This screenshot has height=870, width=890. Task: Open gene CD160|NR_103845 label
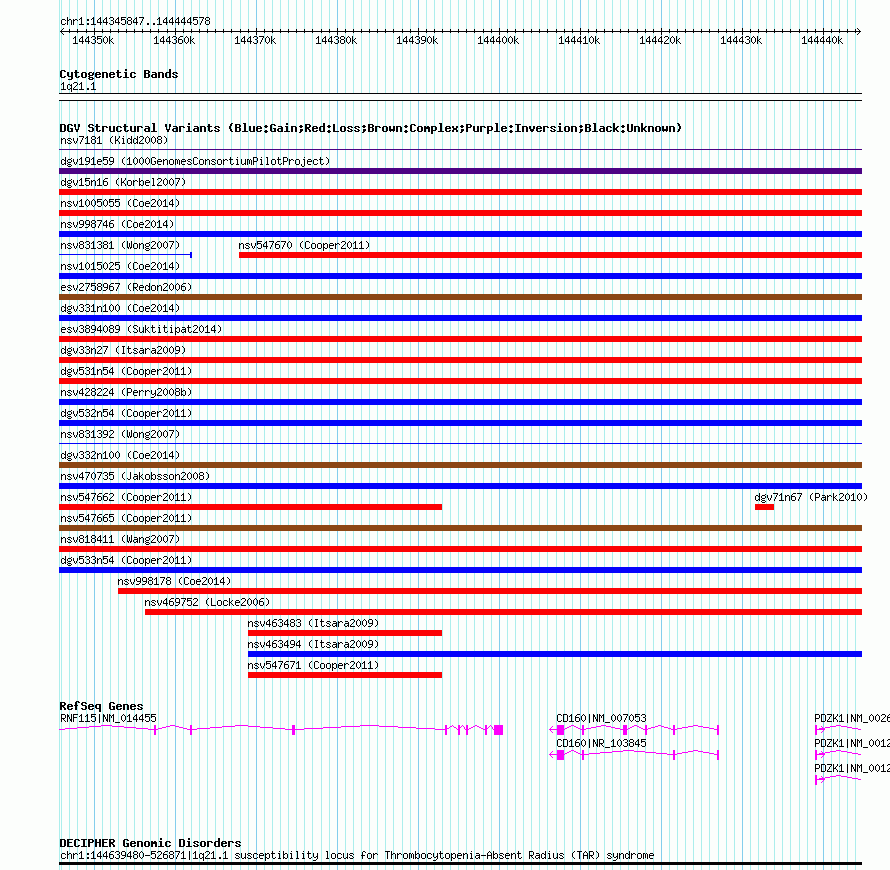[601, 743]
